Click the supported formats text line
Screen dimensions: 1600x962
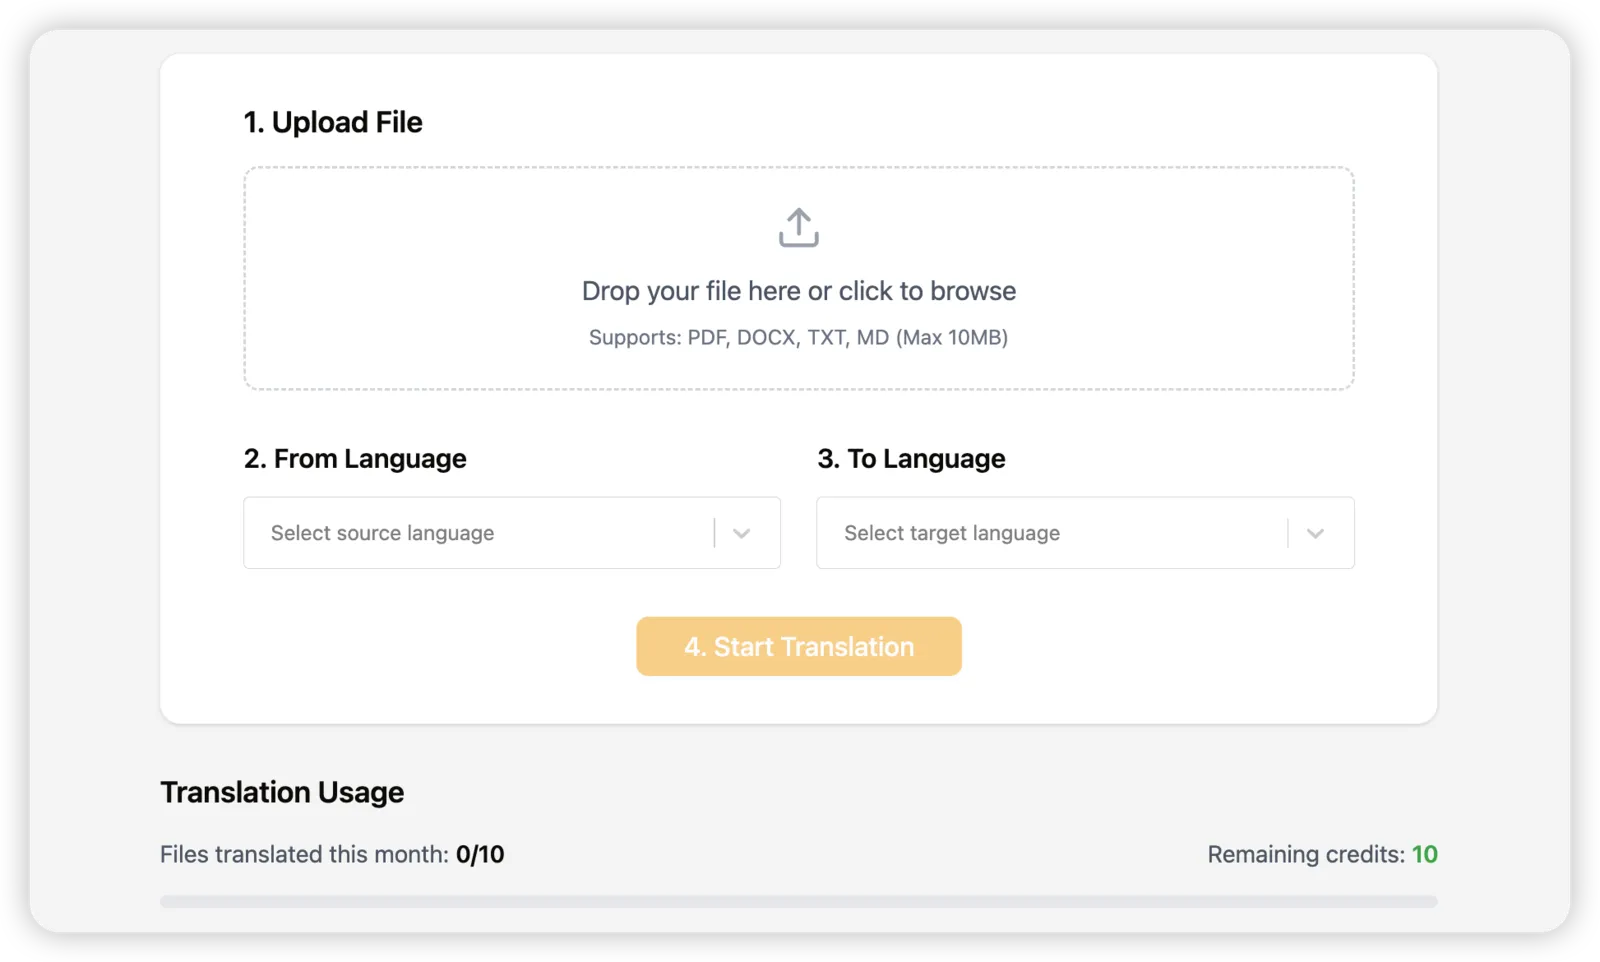click(798, 338)
